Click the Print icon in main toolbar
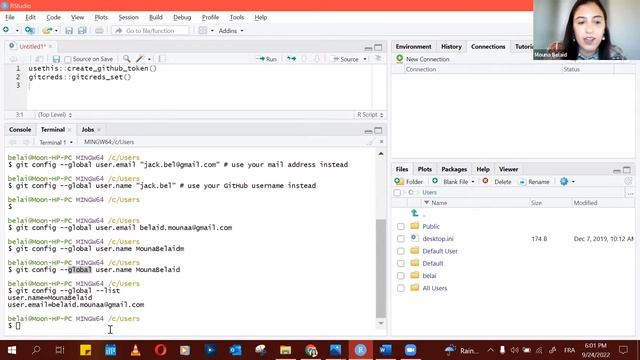This screenshot has height=360, width=640. click(99, 31)
